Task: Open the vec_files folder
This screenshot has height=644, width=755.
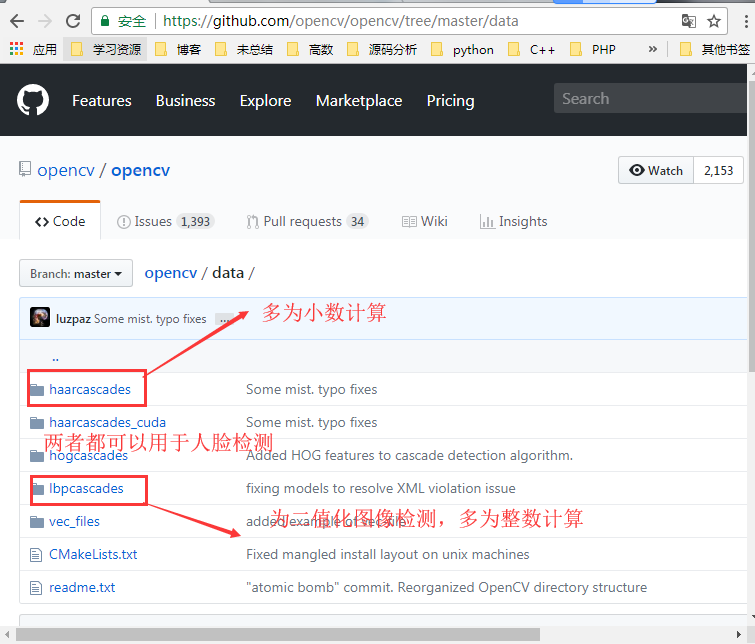Action: [x=74, y=522]
